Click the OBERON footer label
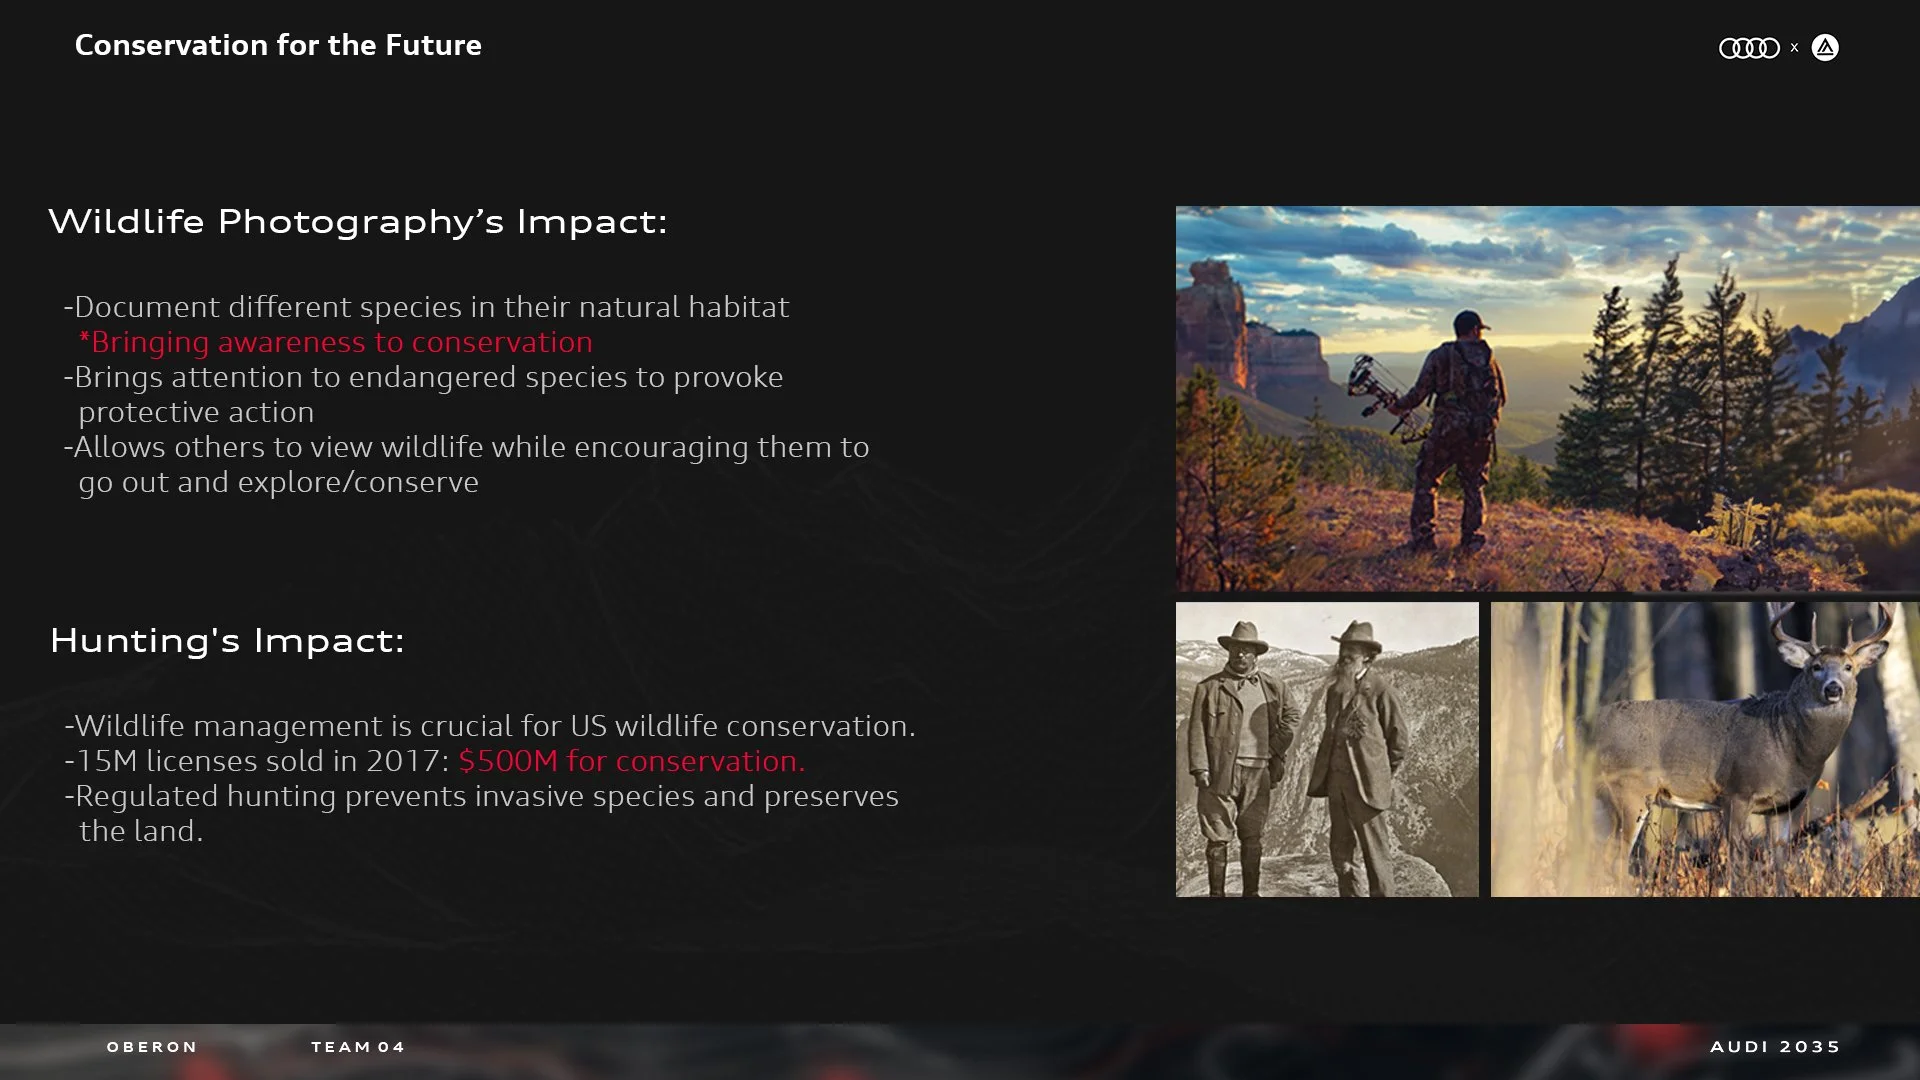 (152, 1047)
